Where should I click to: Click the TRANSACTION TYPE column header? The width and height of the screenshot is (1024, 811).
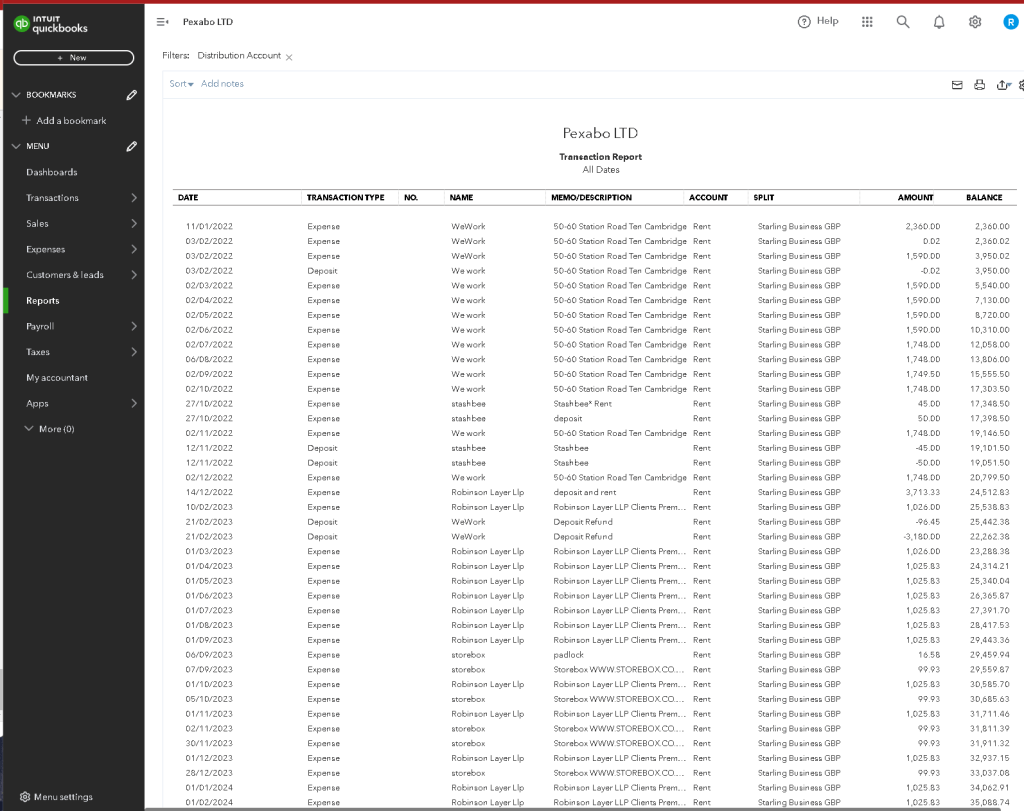pyautogui.click(x=345, y=197)
